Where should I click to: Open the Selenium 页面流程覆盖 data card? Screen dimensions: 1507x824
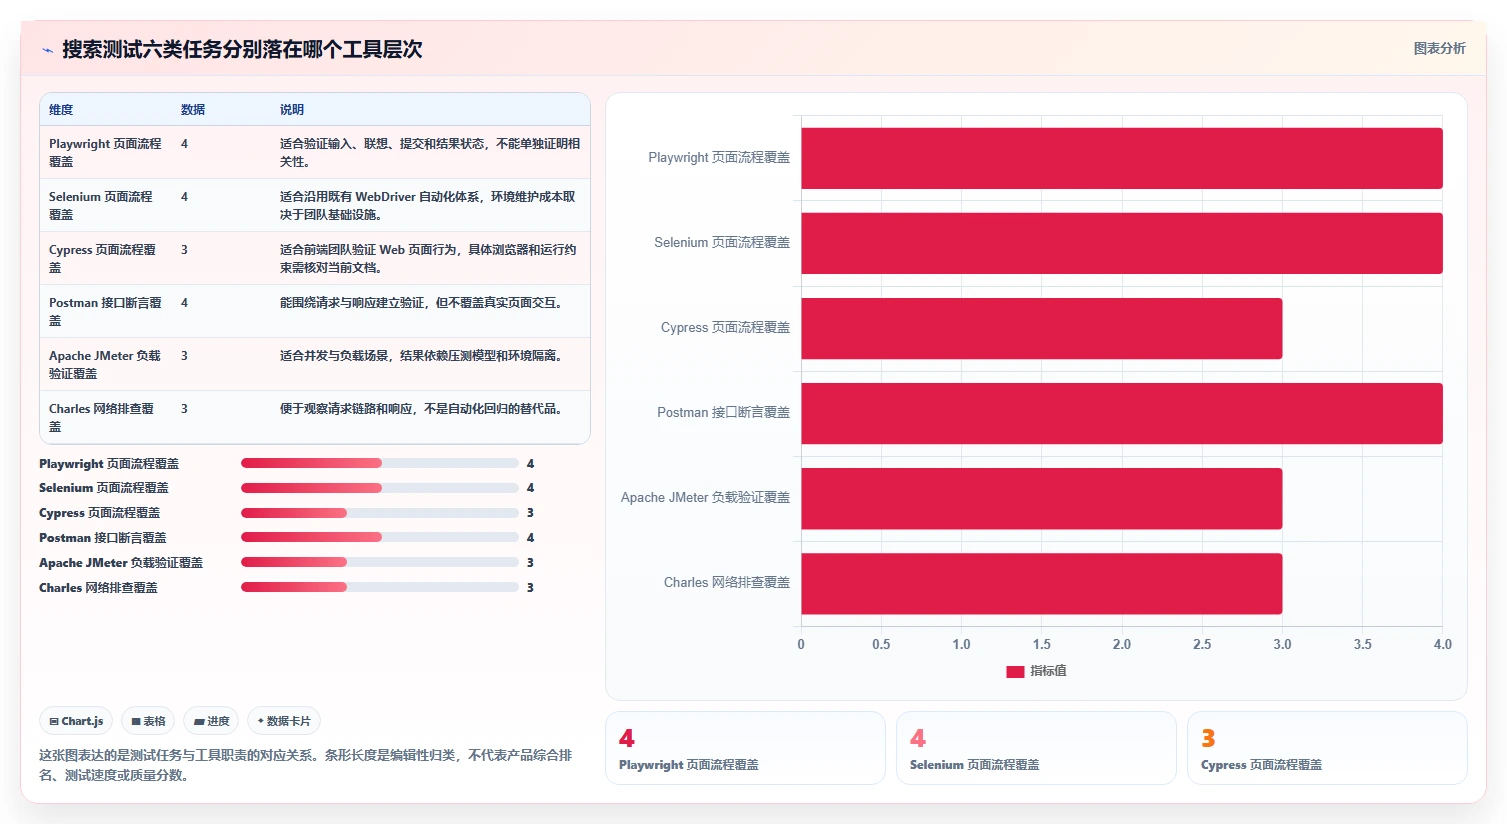[1036, 748]
